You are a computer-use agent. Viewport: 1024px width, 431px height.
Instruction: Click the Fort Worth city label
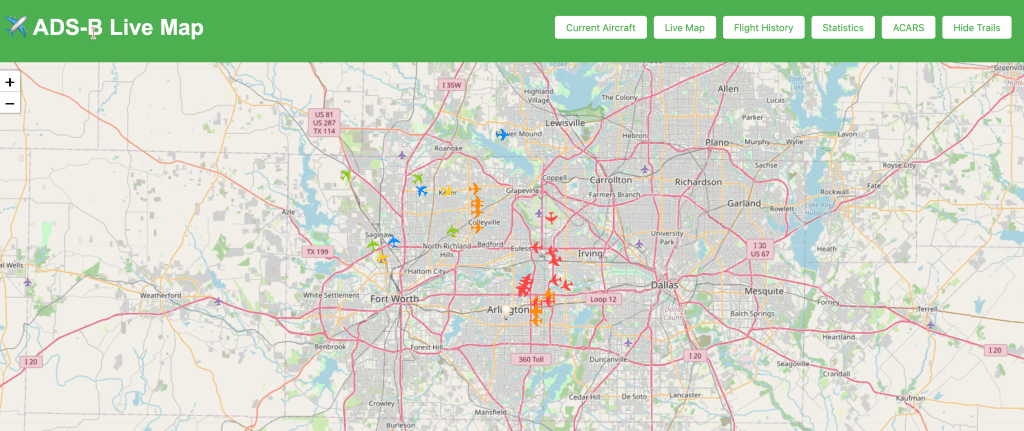click(x=394, y=298)
